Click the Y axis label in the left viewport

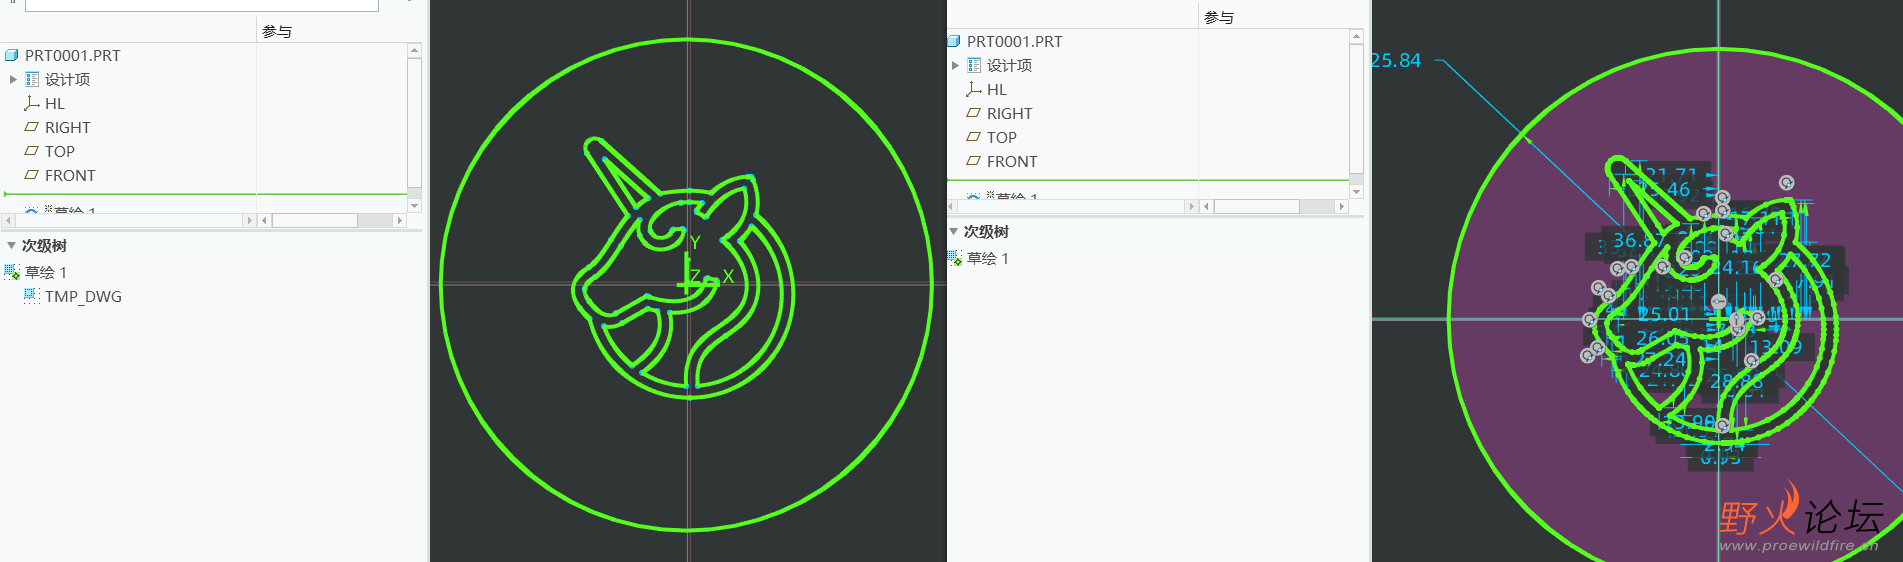click(x=695, y=243)
